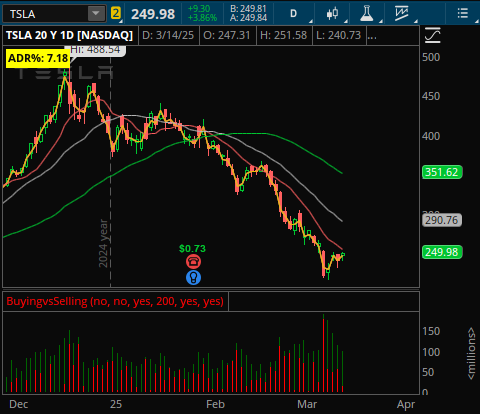Click the Mar label on time axis
The image size is (480, 414).
[x=307, y=404]
